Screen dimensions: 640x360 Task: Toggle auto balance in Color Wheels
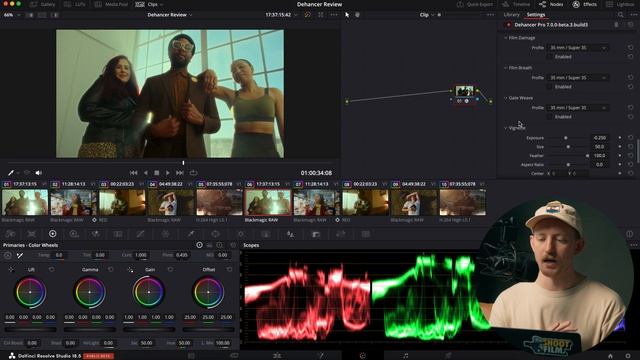[7, 256]
